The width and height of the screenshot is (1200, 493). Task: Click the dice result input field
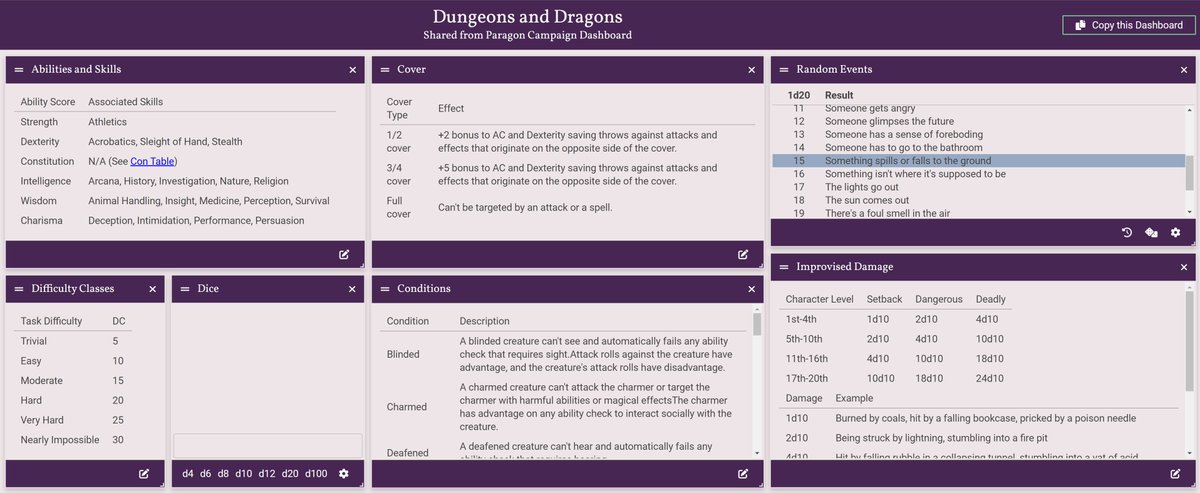click(x=268, y=445)
